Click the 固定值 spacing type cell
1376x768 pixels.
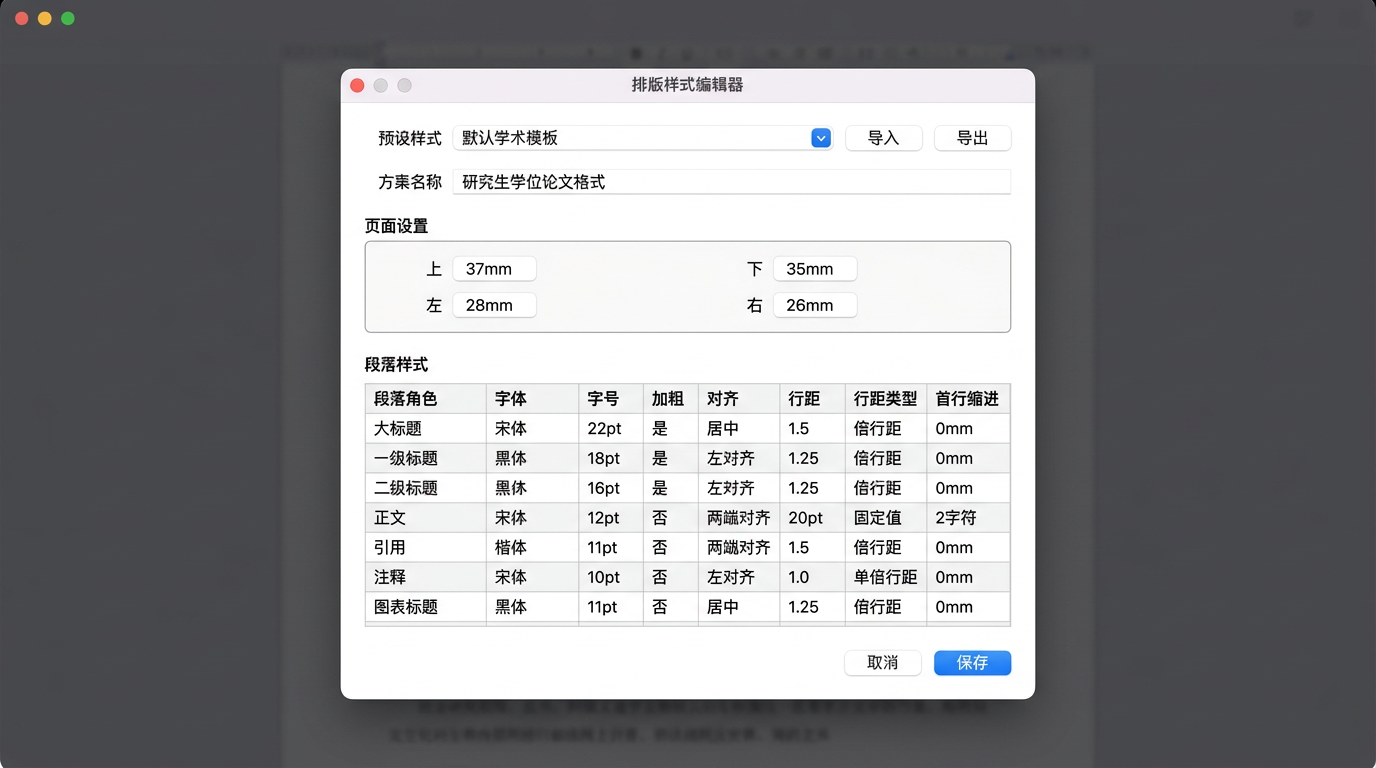tap(886, 518)
